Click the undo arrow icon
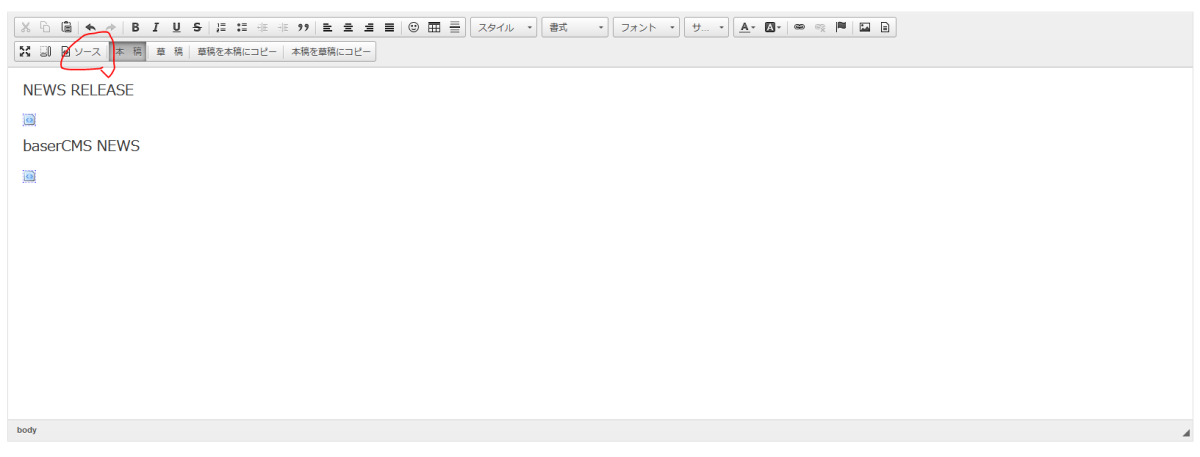Screen dimensions: 1200x457 91,28
